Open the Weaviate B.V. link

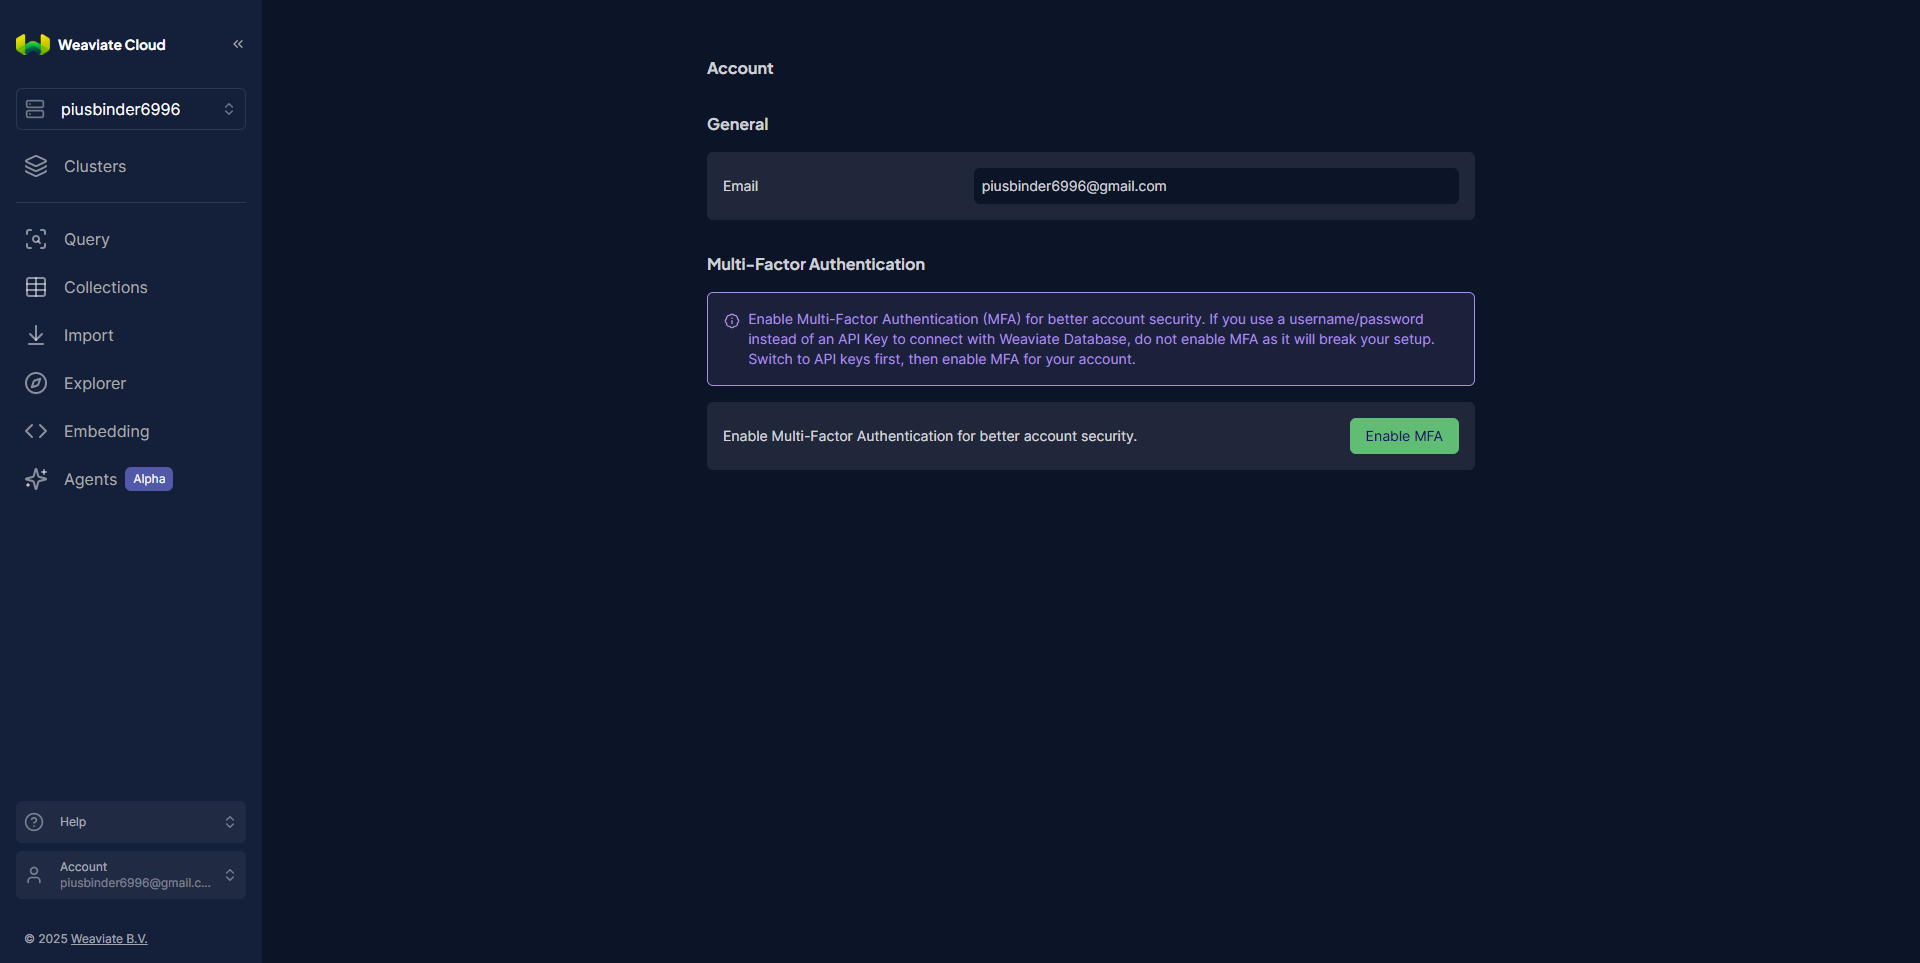point(109,939)
